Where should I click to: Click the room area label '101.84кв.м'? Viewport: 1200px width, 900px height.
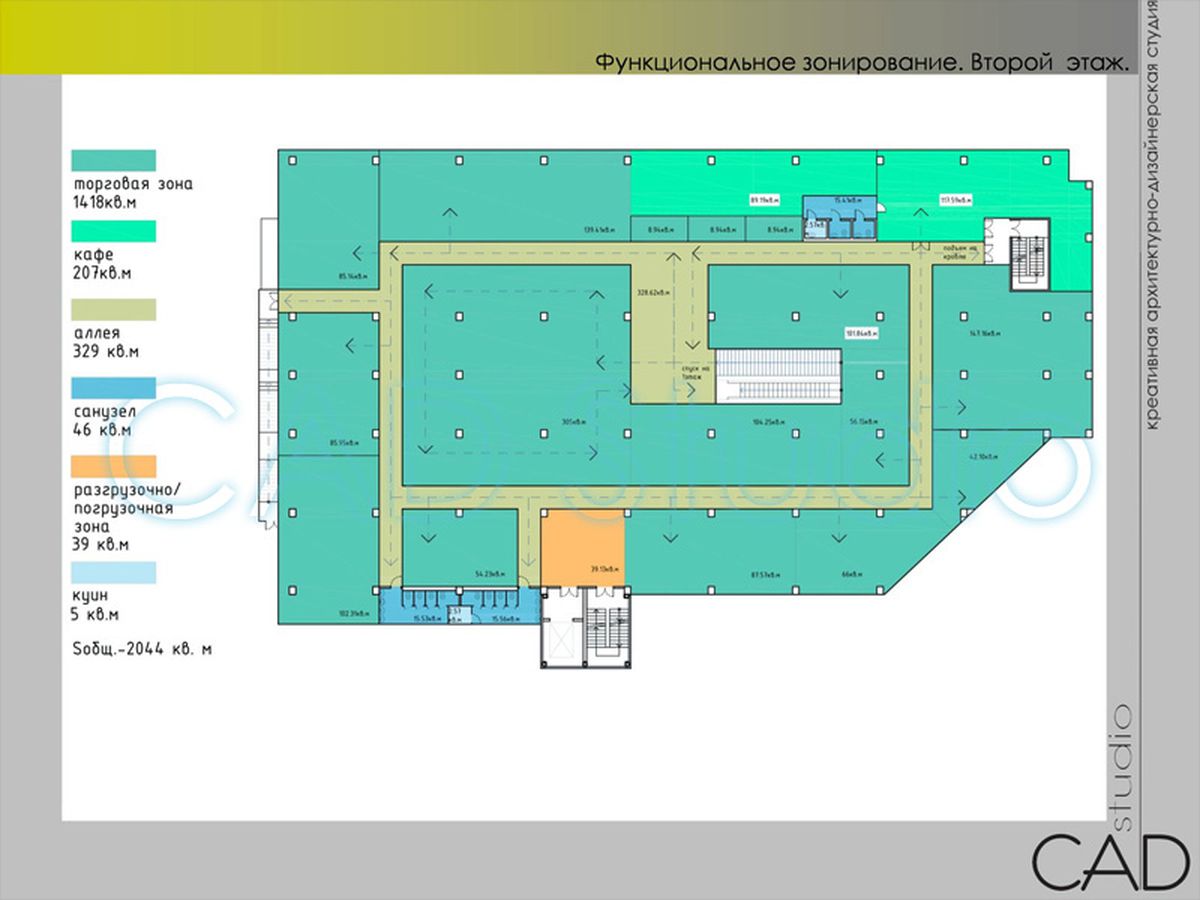pos(861,333)
